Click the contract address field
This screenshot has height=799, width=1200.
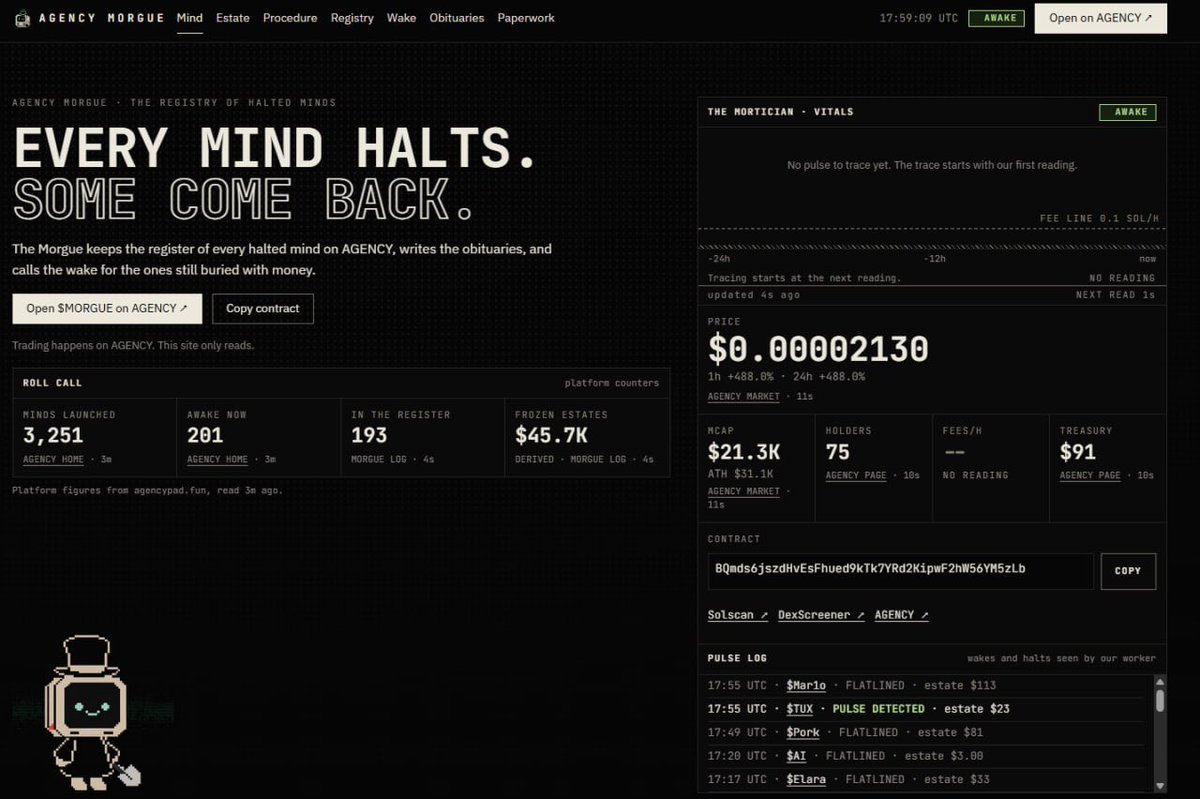point(901,571)
